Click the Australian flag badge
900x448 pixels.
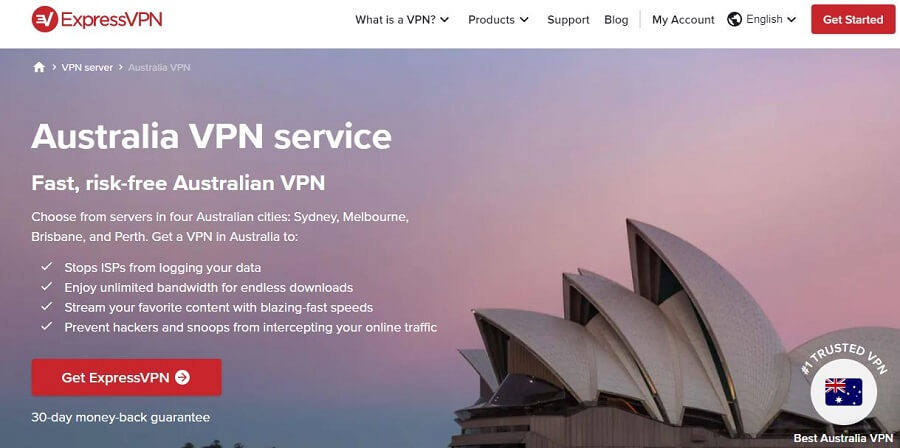(x=843, y=392)
